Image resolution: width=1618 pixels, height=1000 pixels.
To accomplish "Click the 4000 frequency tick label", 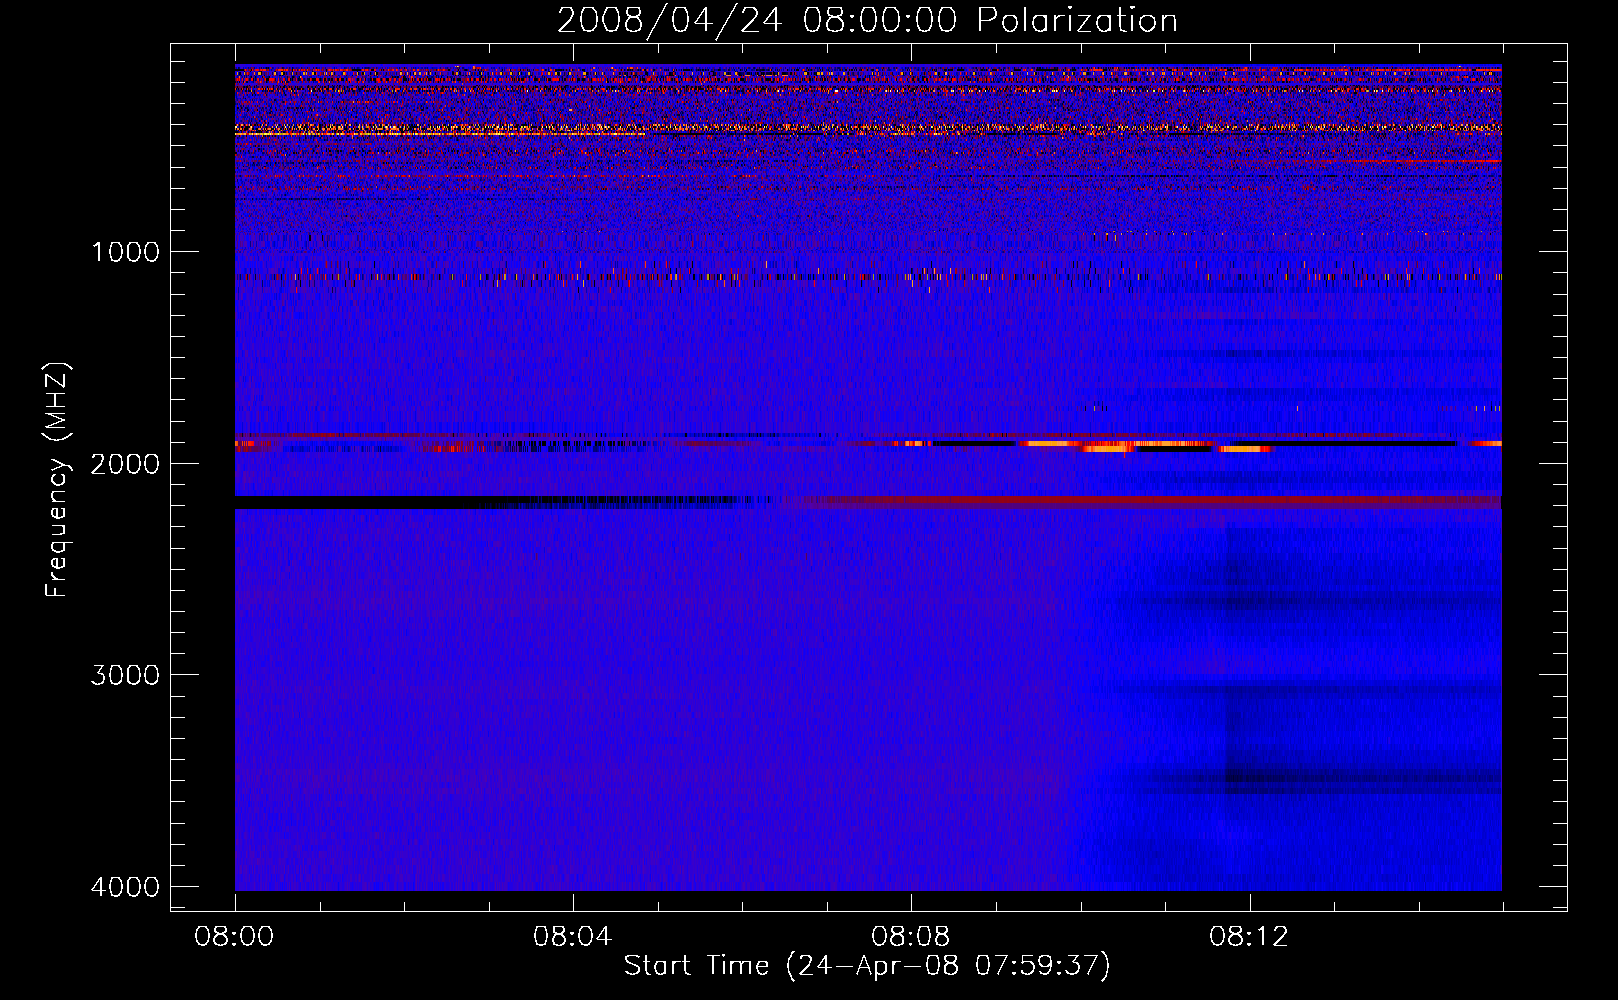I will point(125,887).
